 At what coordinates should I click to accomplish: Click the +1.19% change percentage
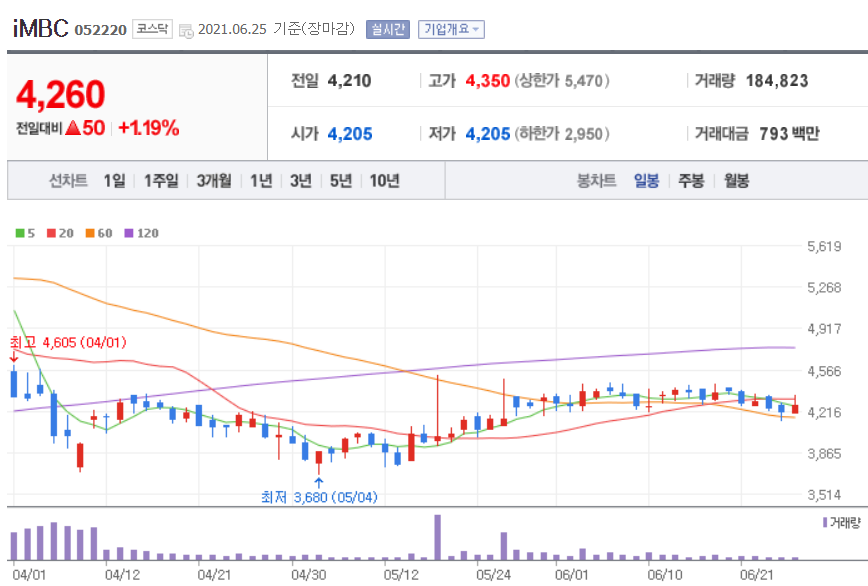coord(149,128)
